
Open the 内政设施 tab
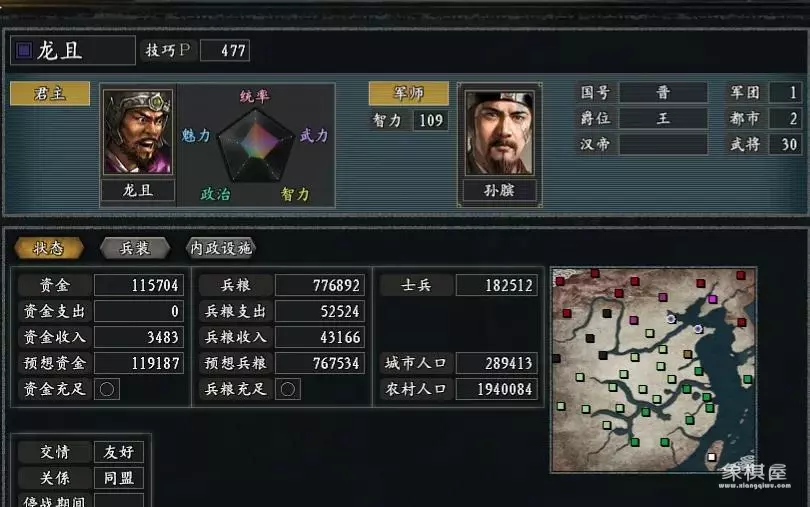click(221, 248)
